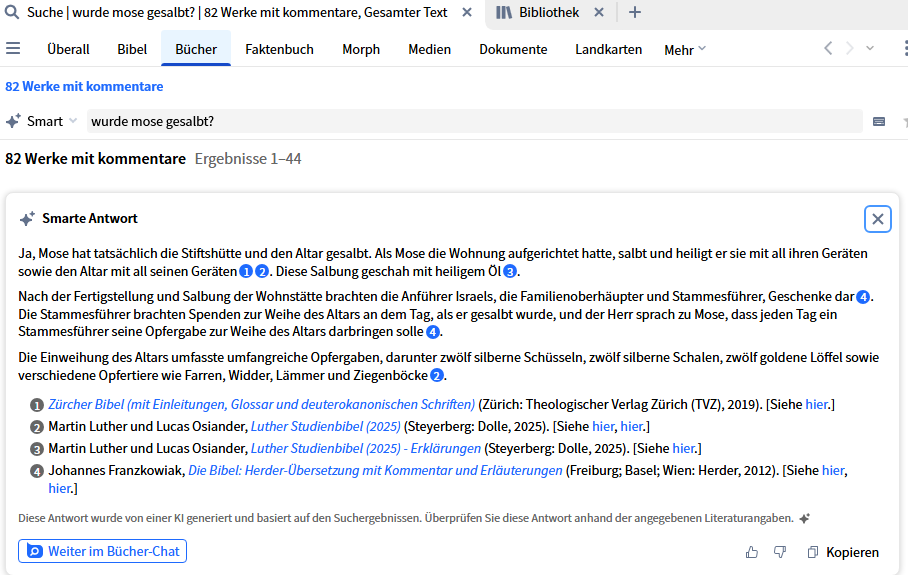Viewport: 908px width, 575px height.
Task: Click citation marker 2 after Ziegenböcke
Action: (x=437, y=376)
